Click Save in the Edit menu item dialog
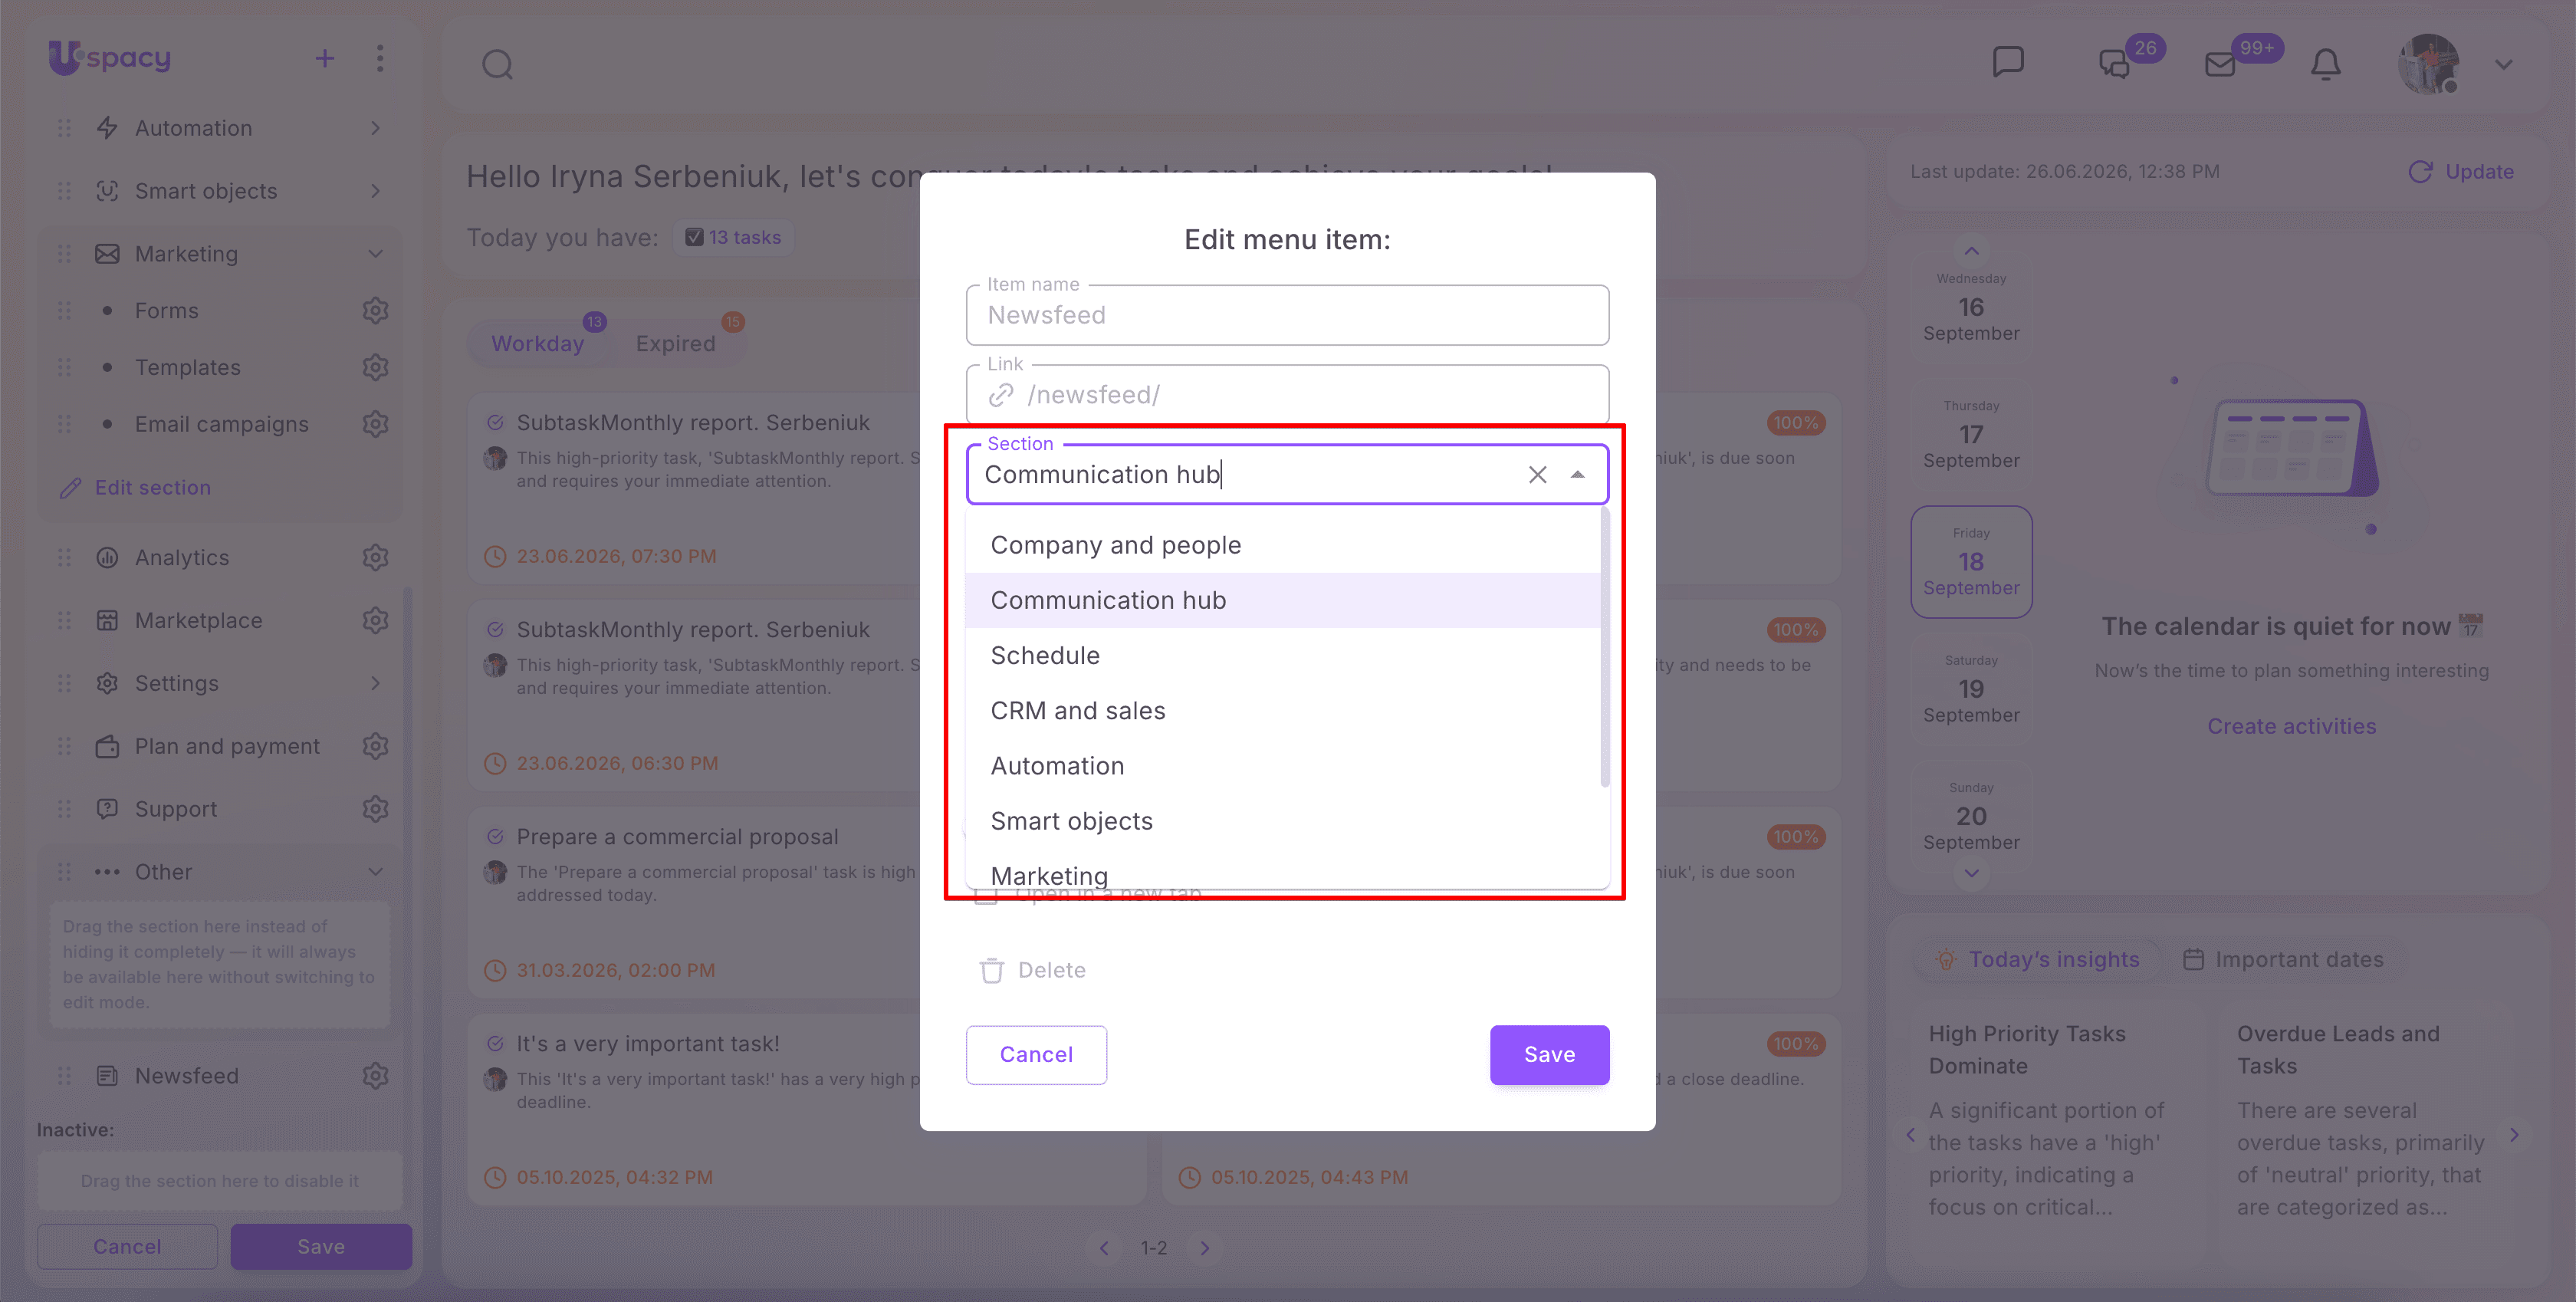Viewport: 2576px width, 1302px height. click(x=1549, y=1055)
